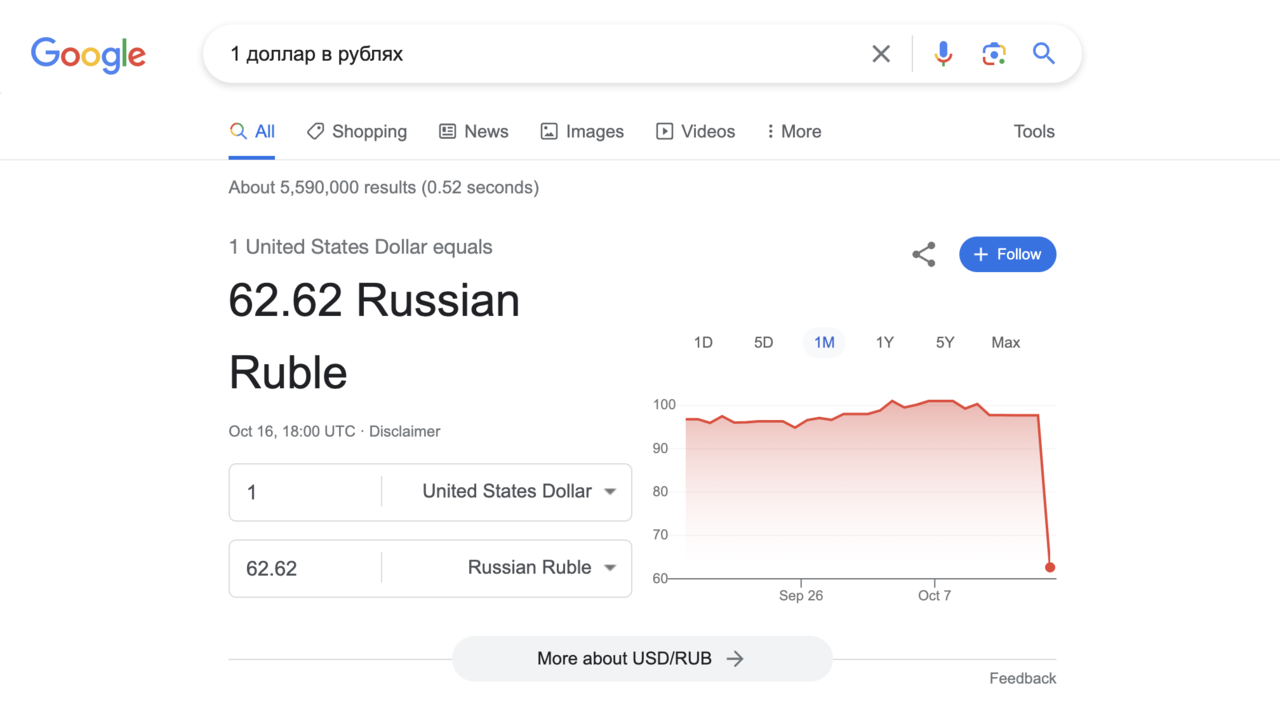Open Google Lens image search
Image resolution: width=1280 pixels, height=720 pixels.
pyautogui.click(x=993, y=53)
